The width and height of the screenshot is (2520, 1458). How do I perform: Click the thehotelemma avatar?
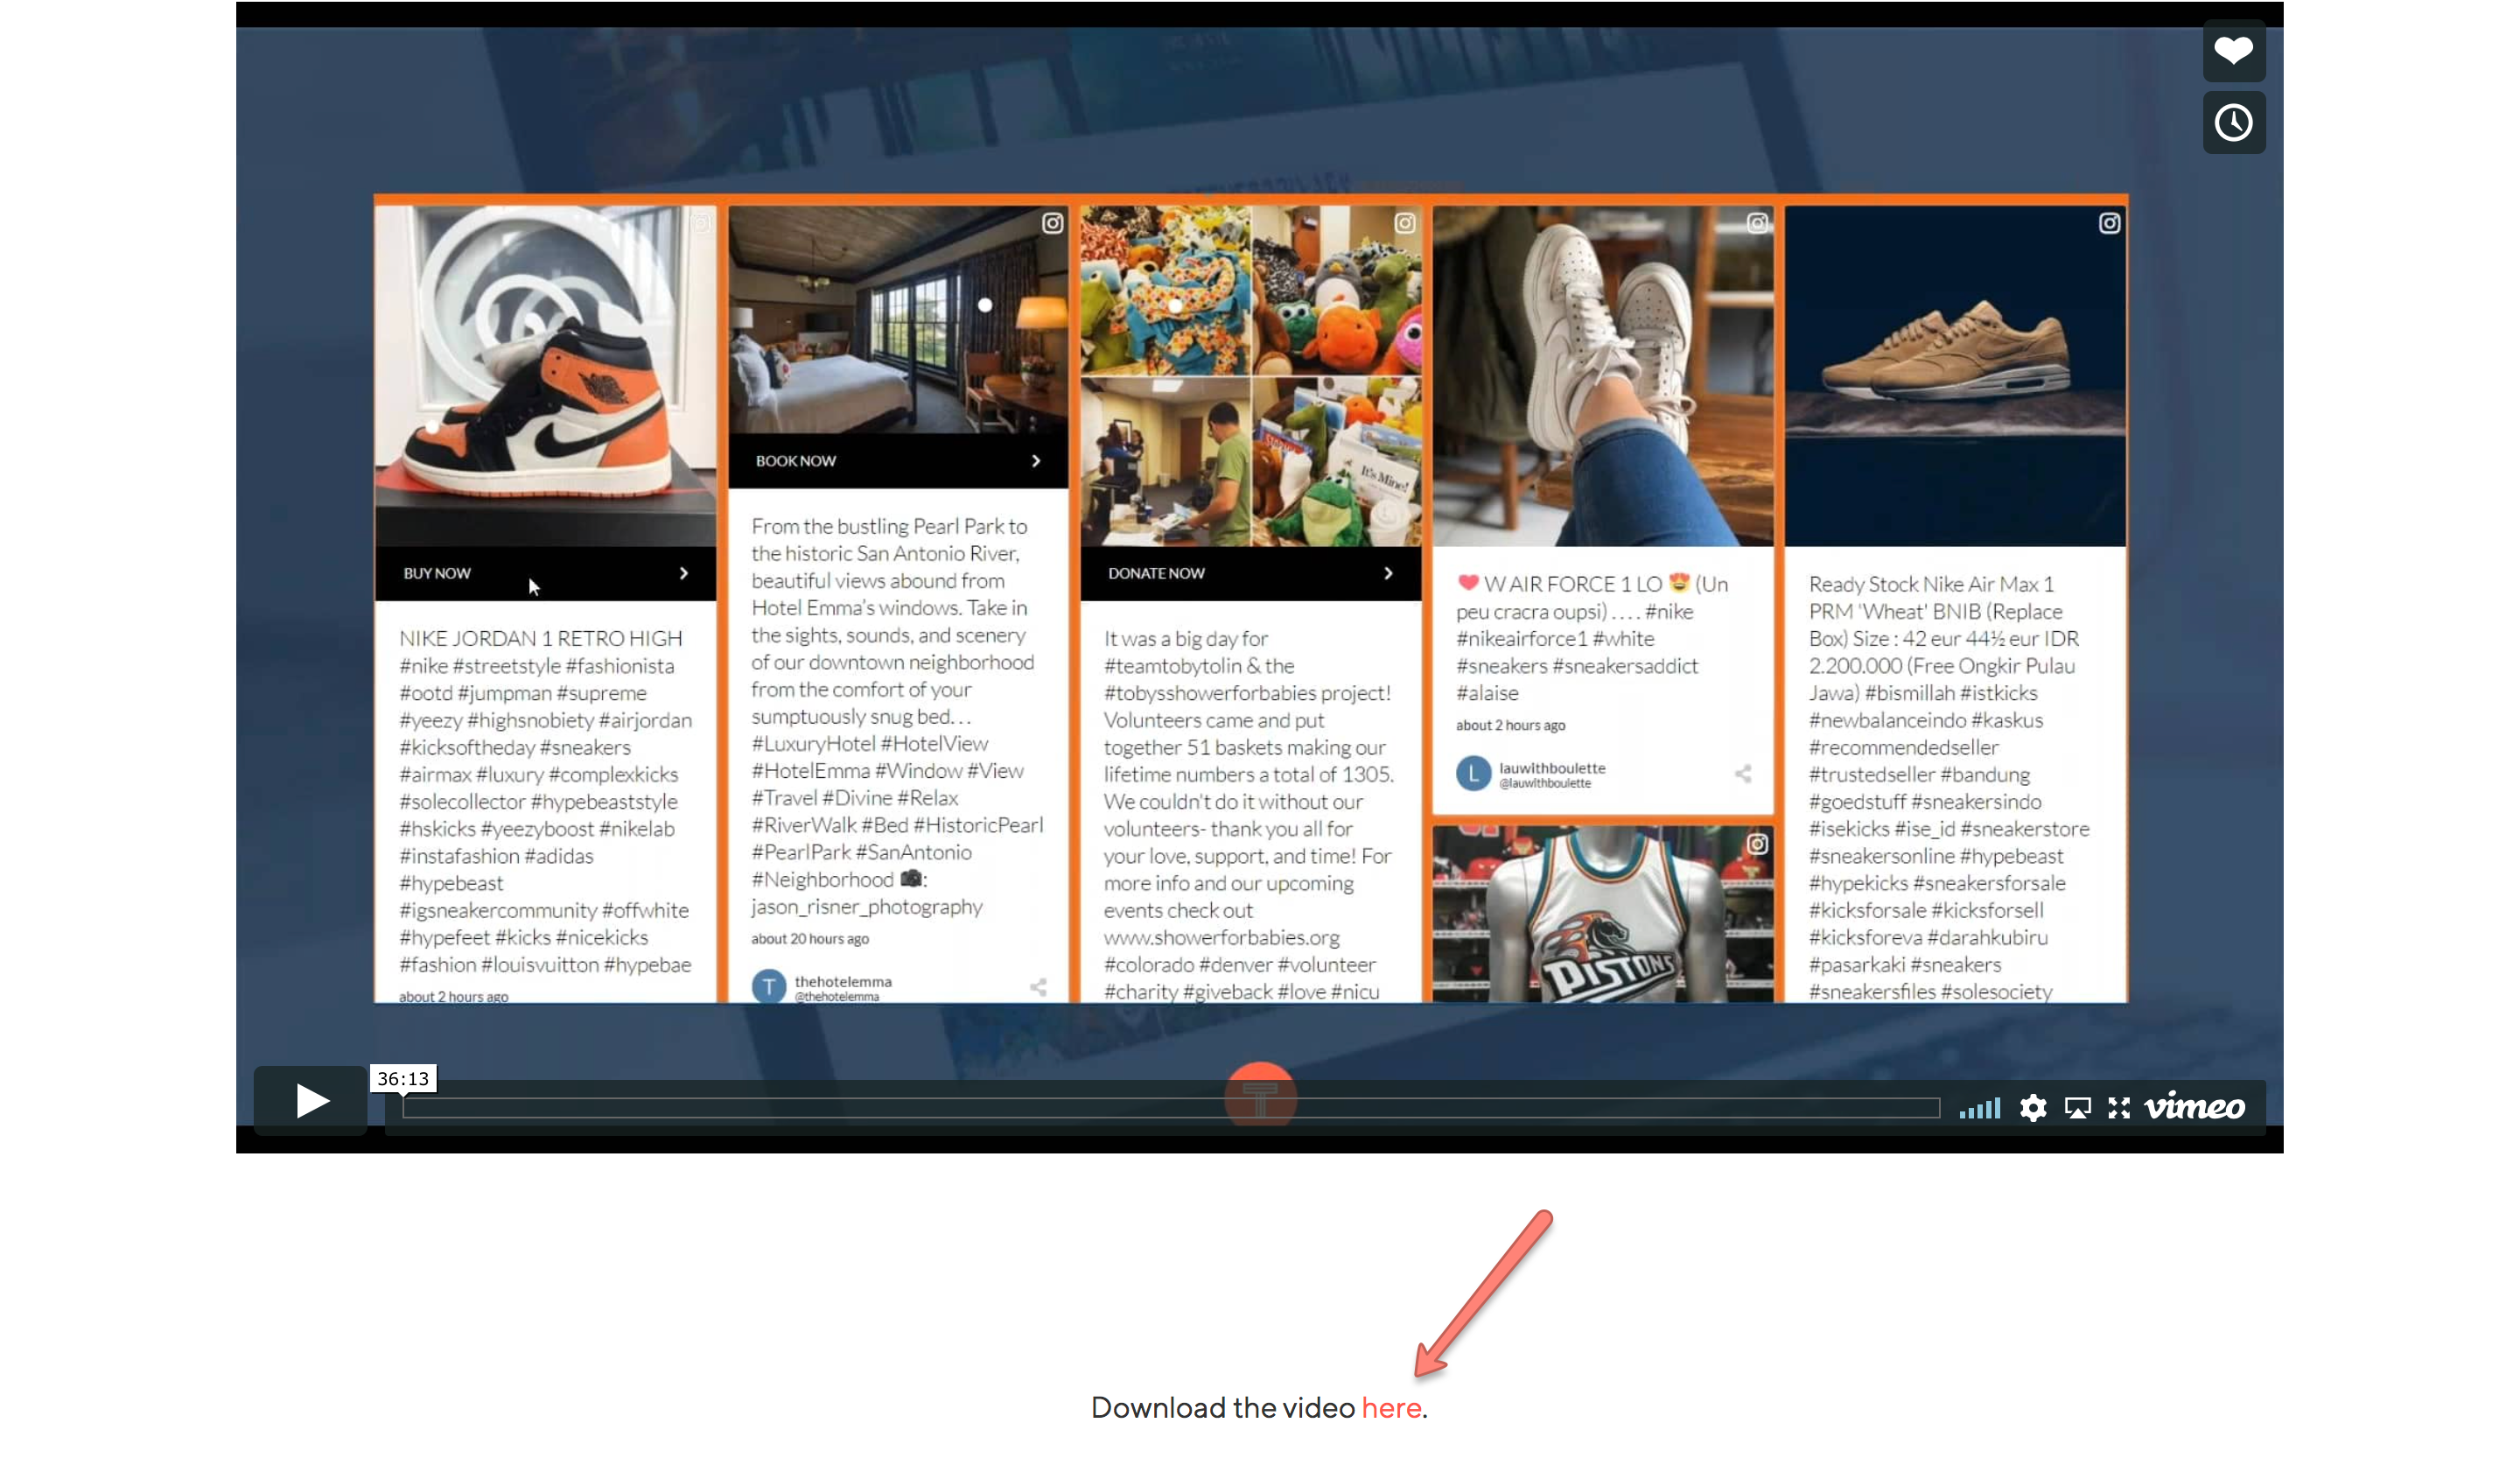pos(768,986)
